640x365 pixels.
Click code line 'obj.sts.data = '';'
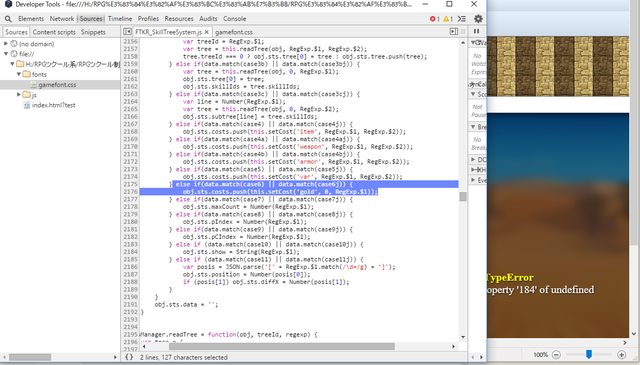(x=186, y=305)
